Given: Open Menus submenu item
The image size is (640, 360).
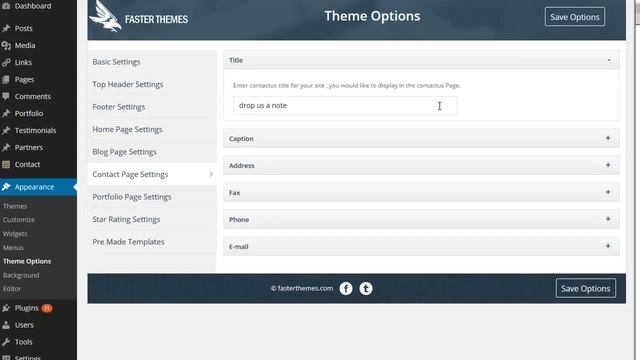Looking at the screenshot, I should pos(13,248).
